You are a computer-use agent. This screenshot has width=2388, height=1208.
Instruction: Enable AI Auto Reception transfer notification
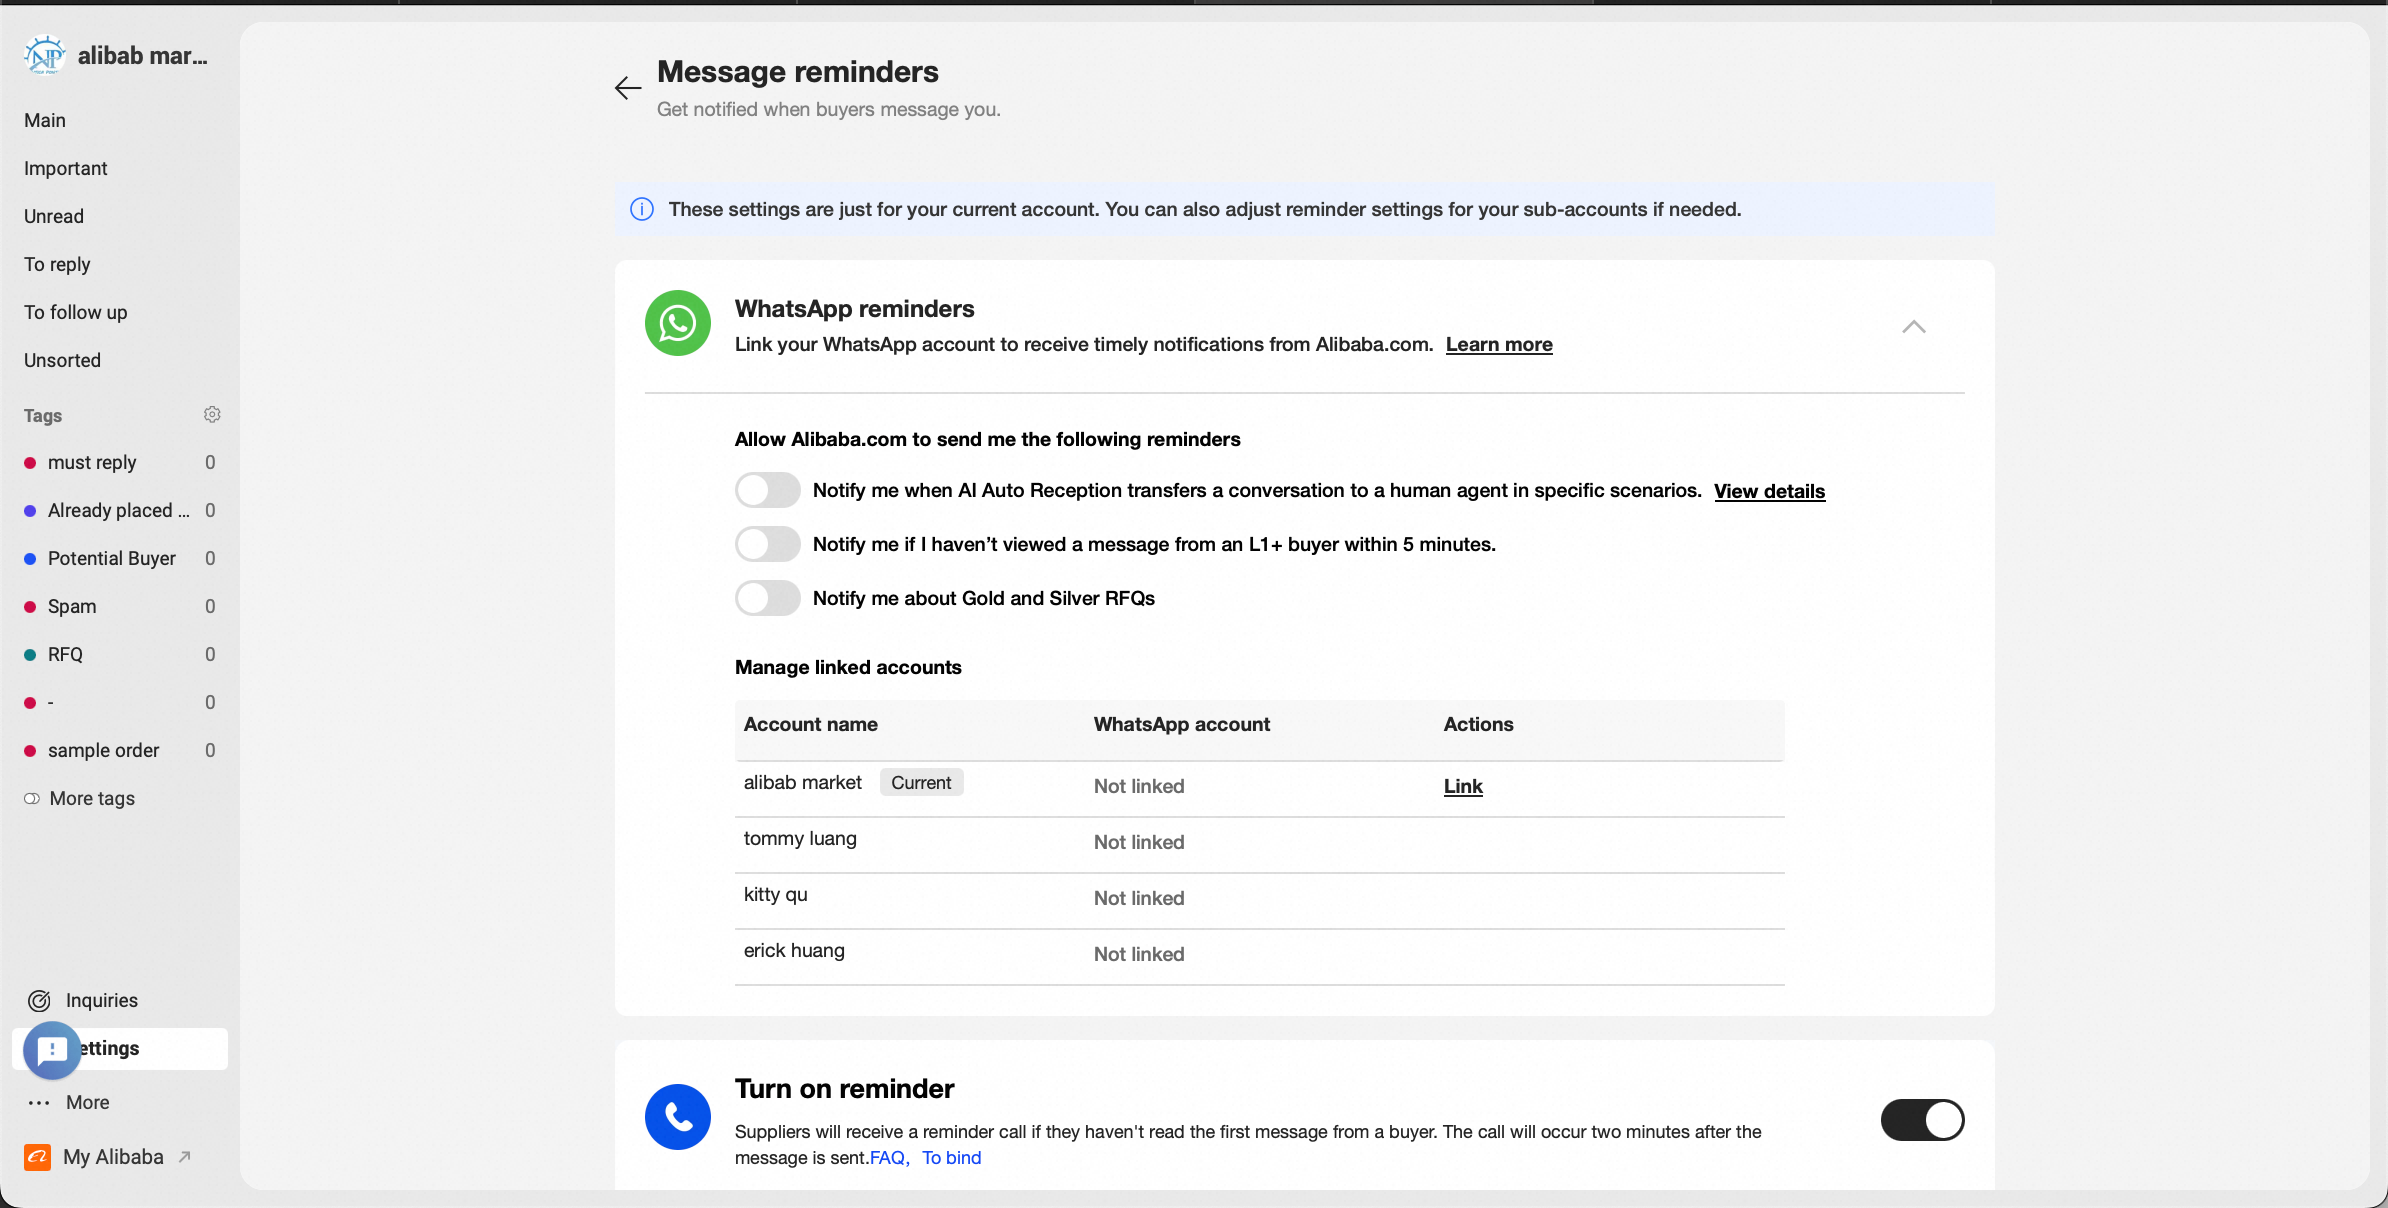click(x=768, y=490)
